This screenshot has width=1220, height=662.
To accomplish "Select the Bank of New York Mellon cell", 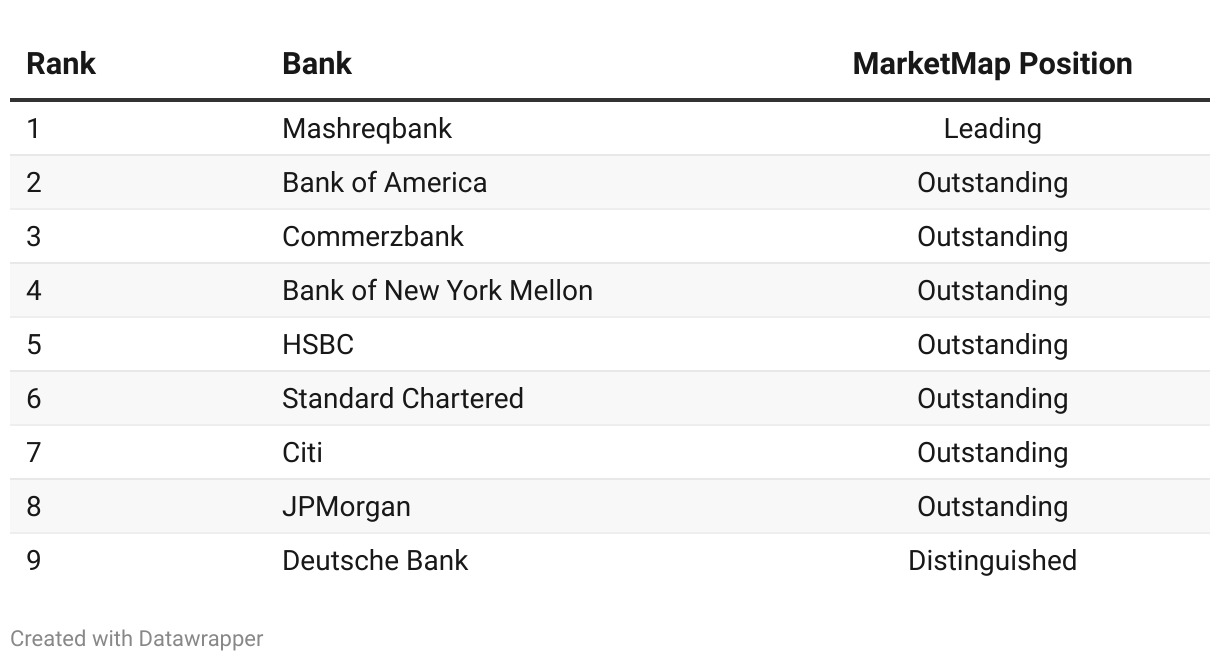I will (x=437, y=291).
